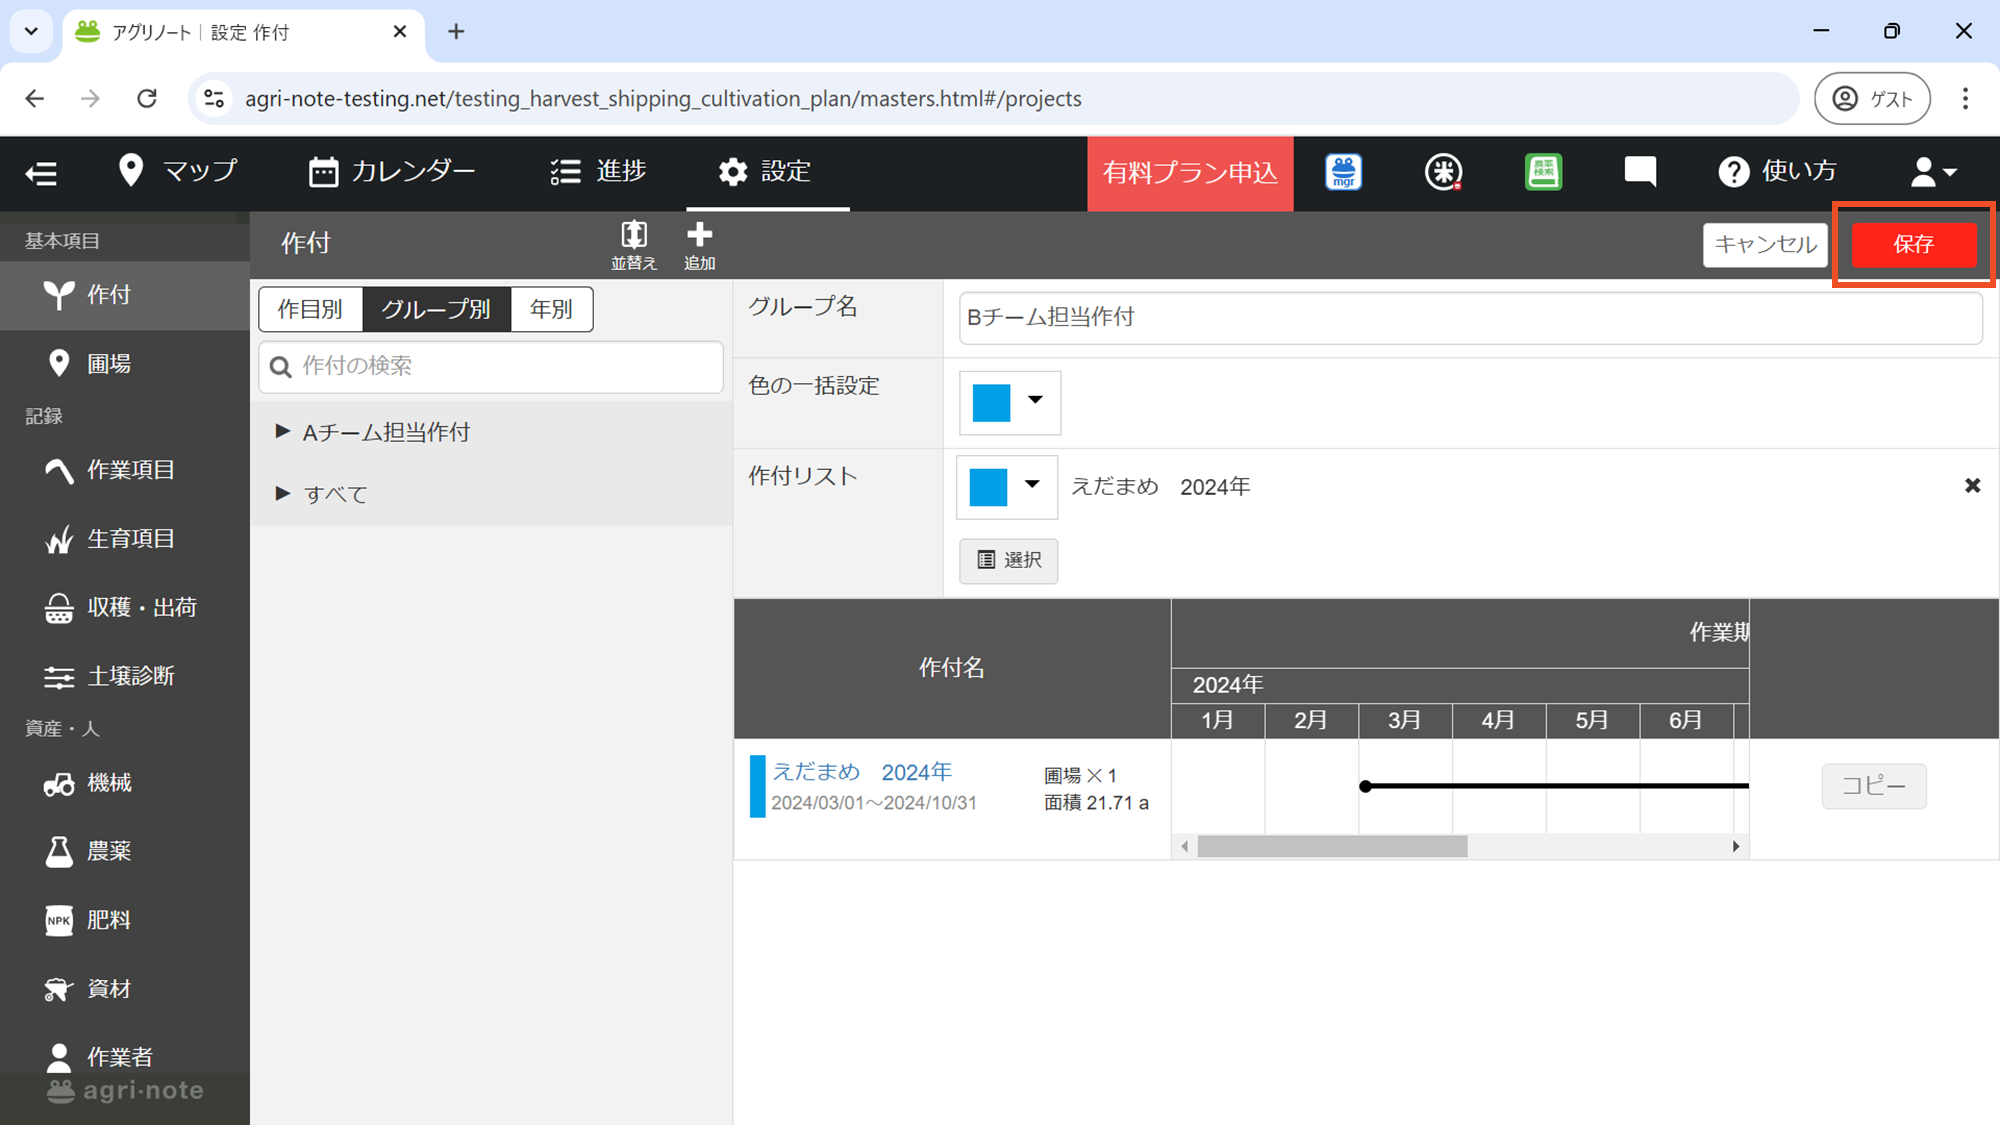
Task: Click the chat bubble icon in the header
Action: (1640, 172)
